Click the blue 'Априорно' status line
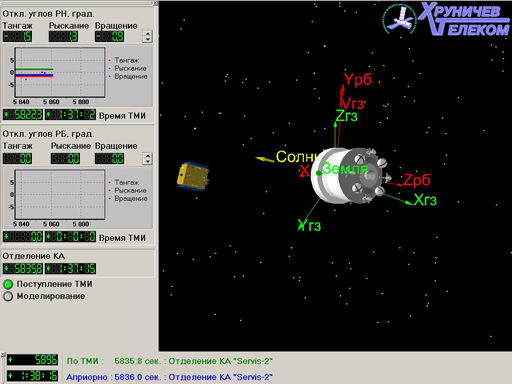The image size is (512, 384). 170,377
